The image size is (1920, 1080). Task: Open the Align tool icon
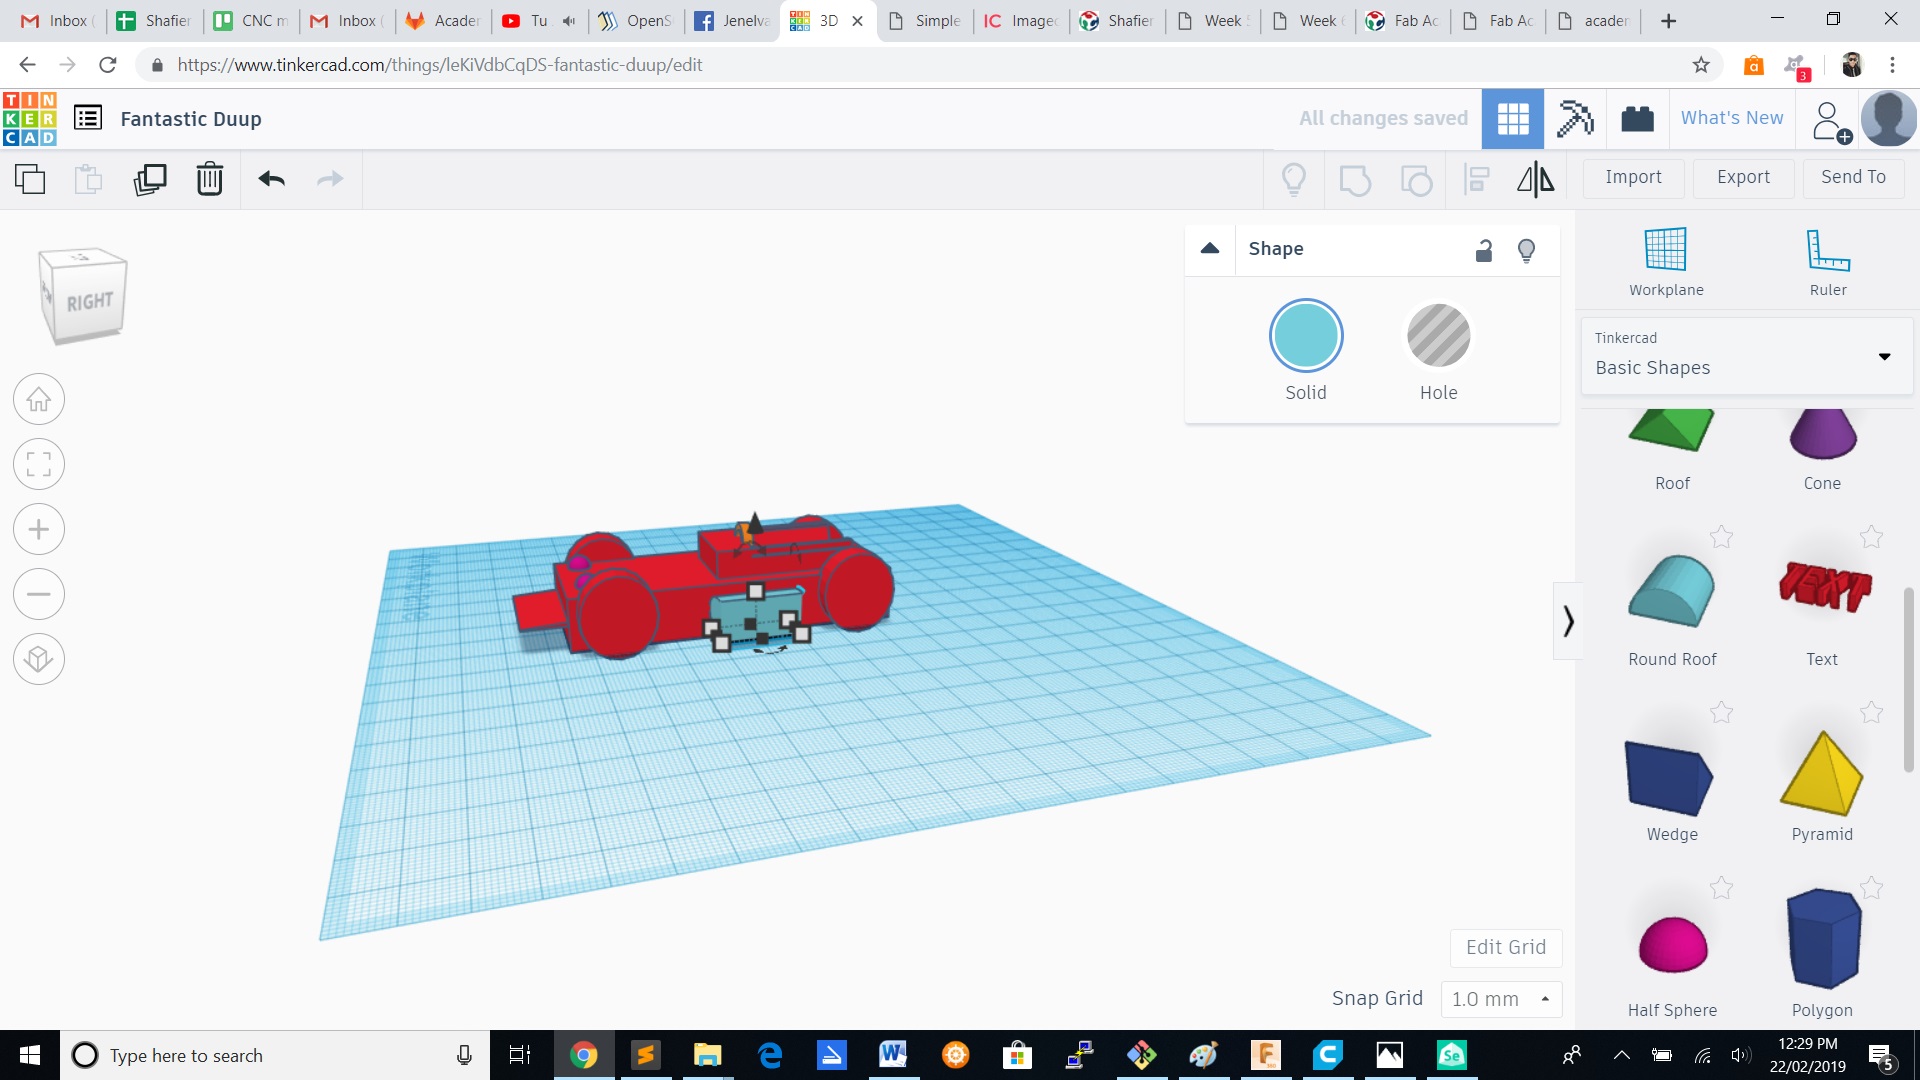[1476, 179]
